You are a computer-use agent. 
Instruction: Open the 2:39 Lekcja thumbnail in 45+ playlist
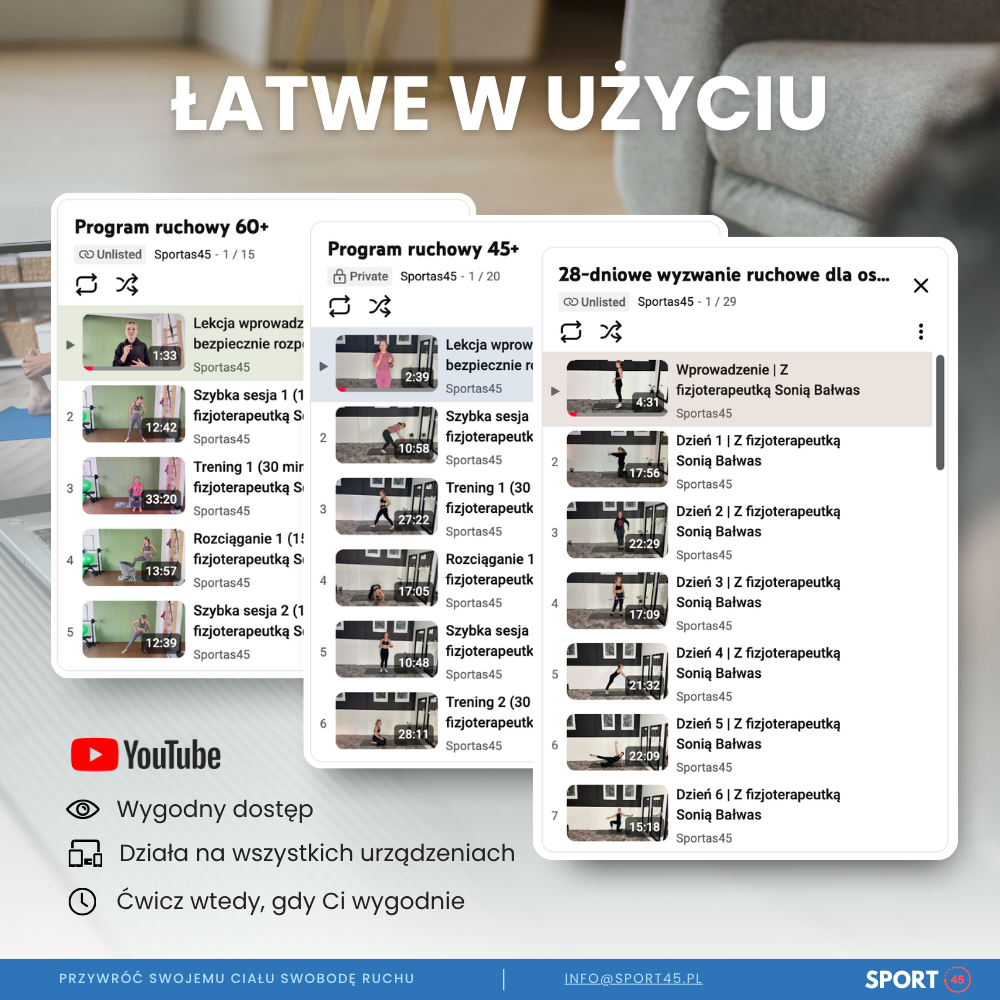point(386,364)
